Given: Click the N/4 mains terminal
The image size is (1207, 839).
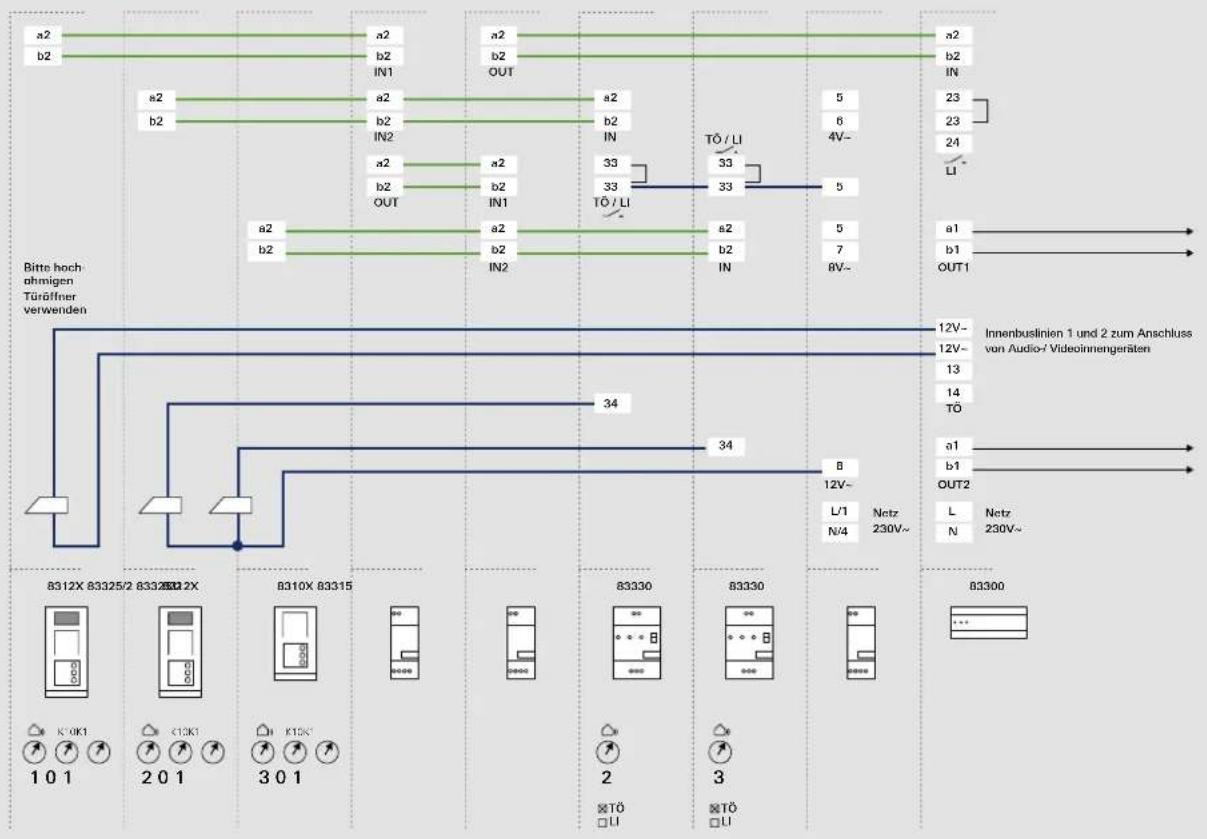Looking at the screenshot, I should pos(840,531).
